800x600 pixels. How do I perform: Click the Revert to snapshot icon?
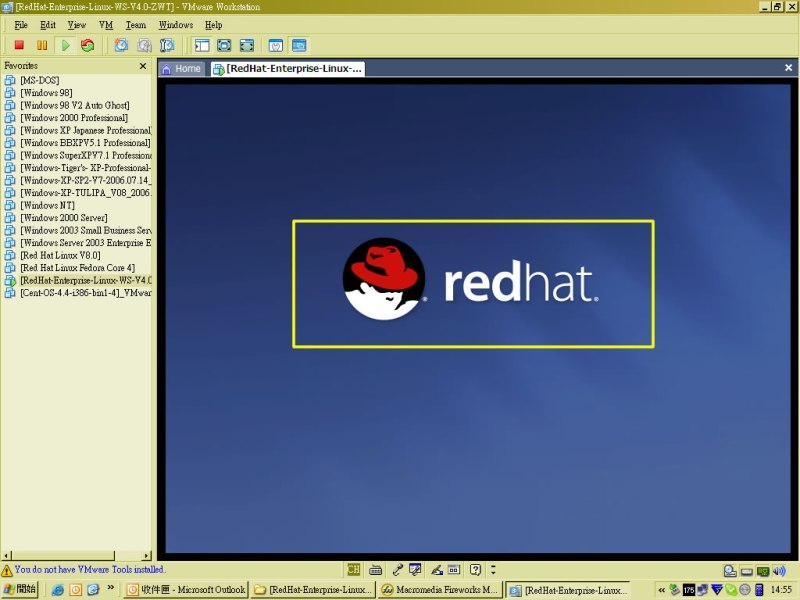pos(144,45)
